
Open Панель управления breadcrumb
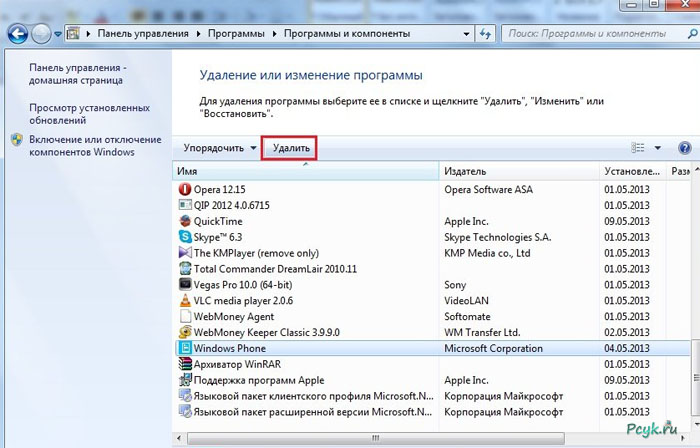tap(143, 33)
